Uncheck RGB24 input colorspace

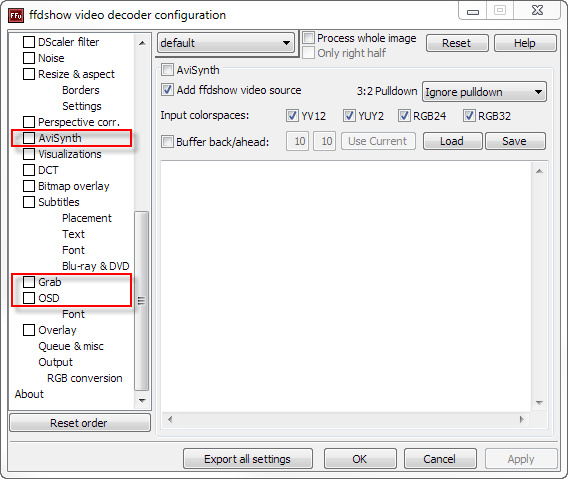coord(404,116)
